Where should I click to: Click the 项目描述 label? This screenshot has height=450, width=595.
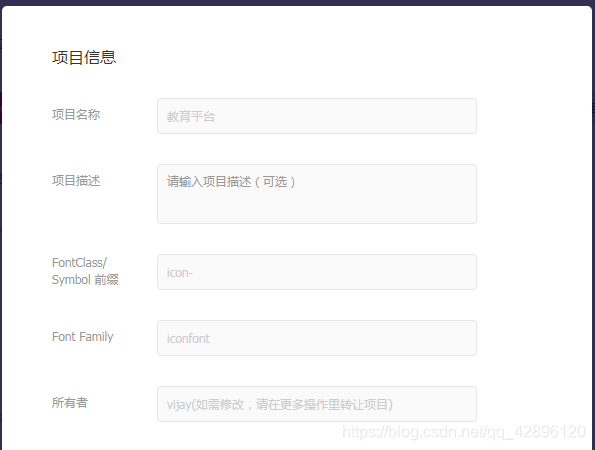[x=76, y=181]
